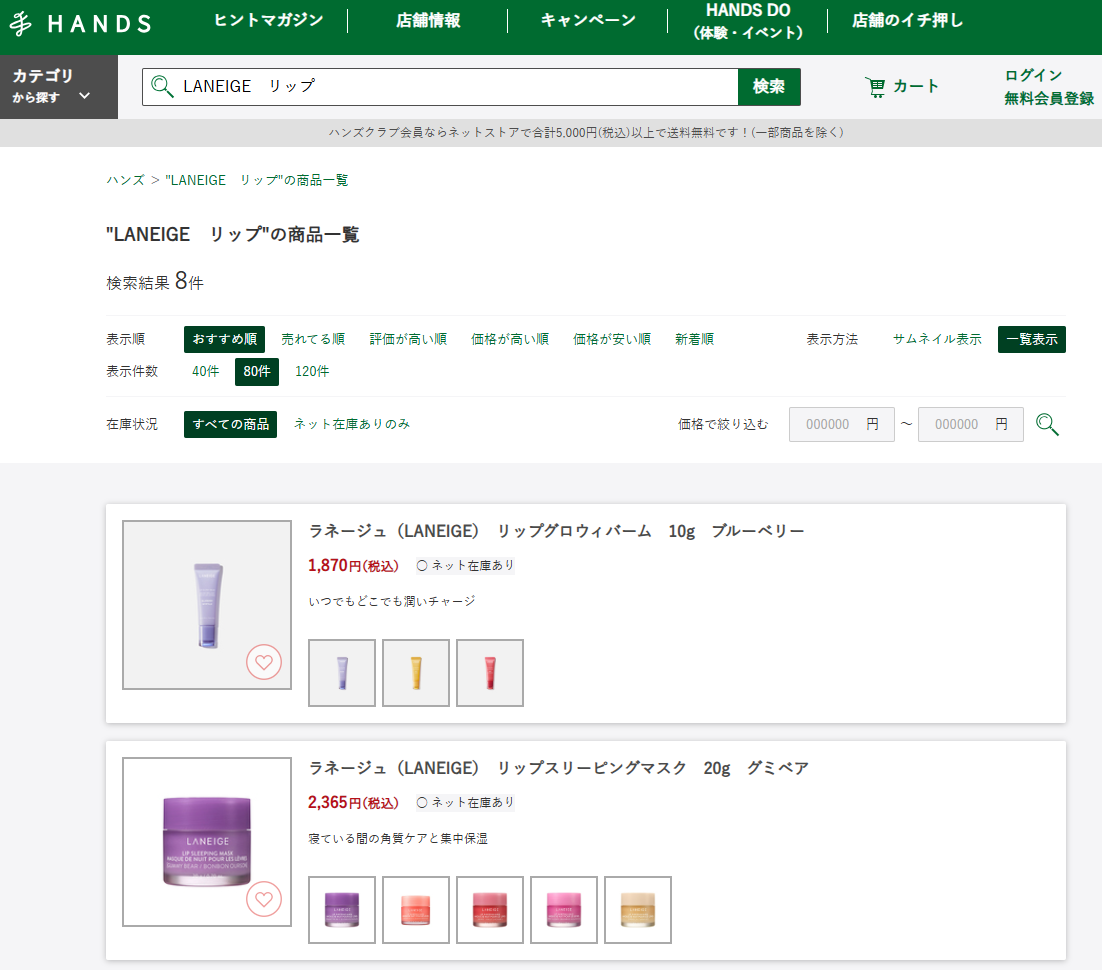Open リップスリーピングマスク グミベア product title
Image resolution: width=1102 pixels, height=970 pixels.
tap(559, 768)
